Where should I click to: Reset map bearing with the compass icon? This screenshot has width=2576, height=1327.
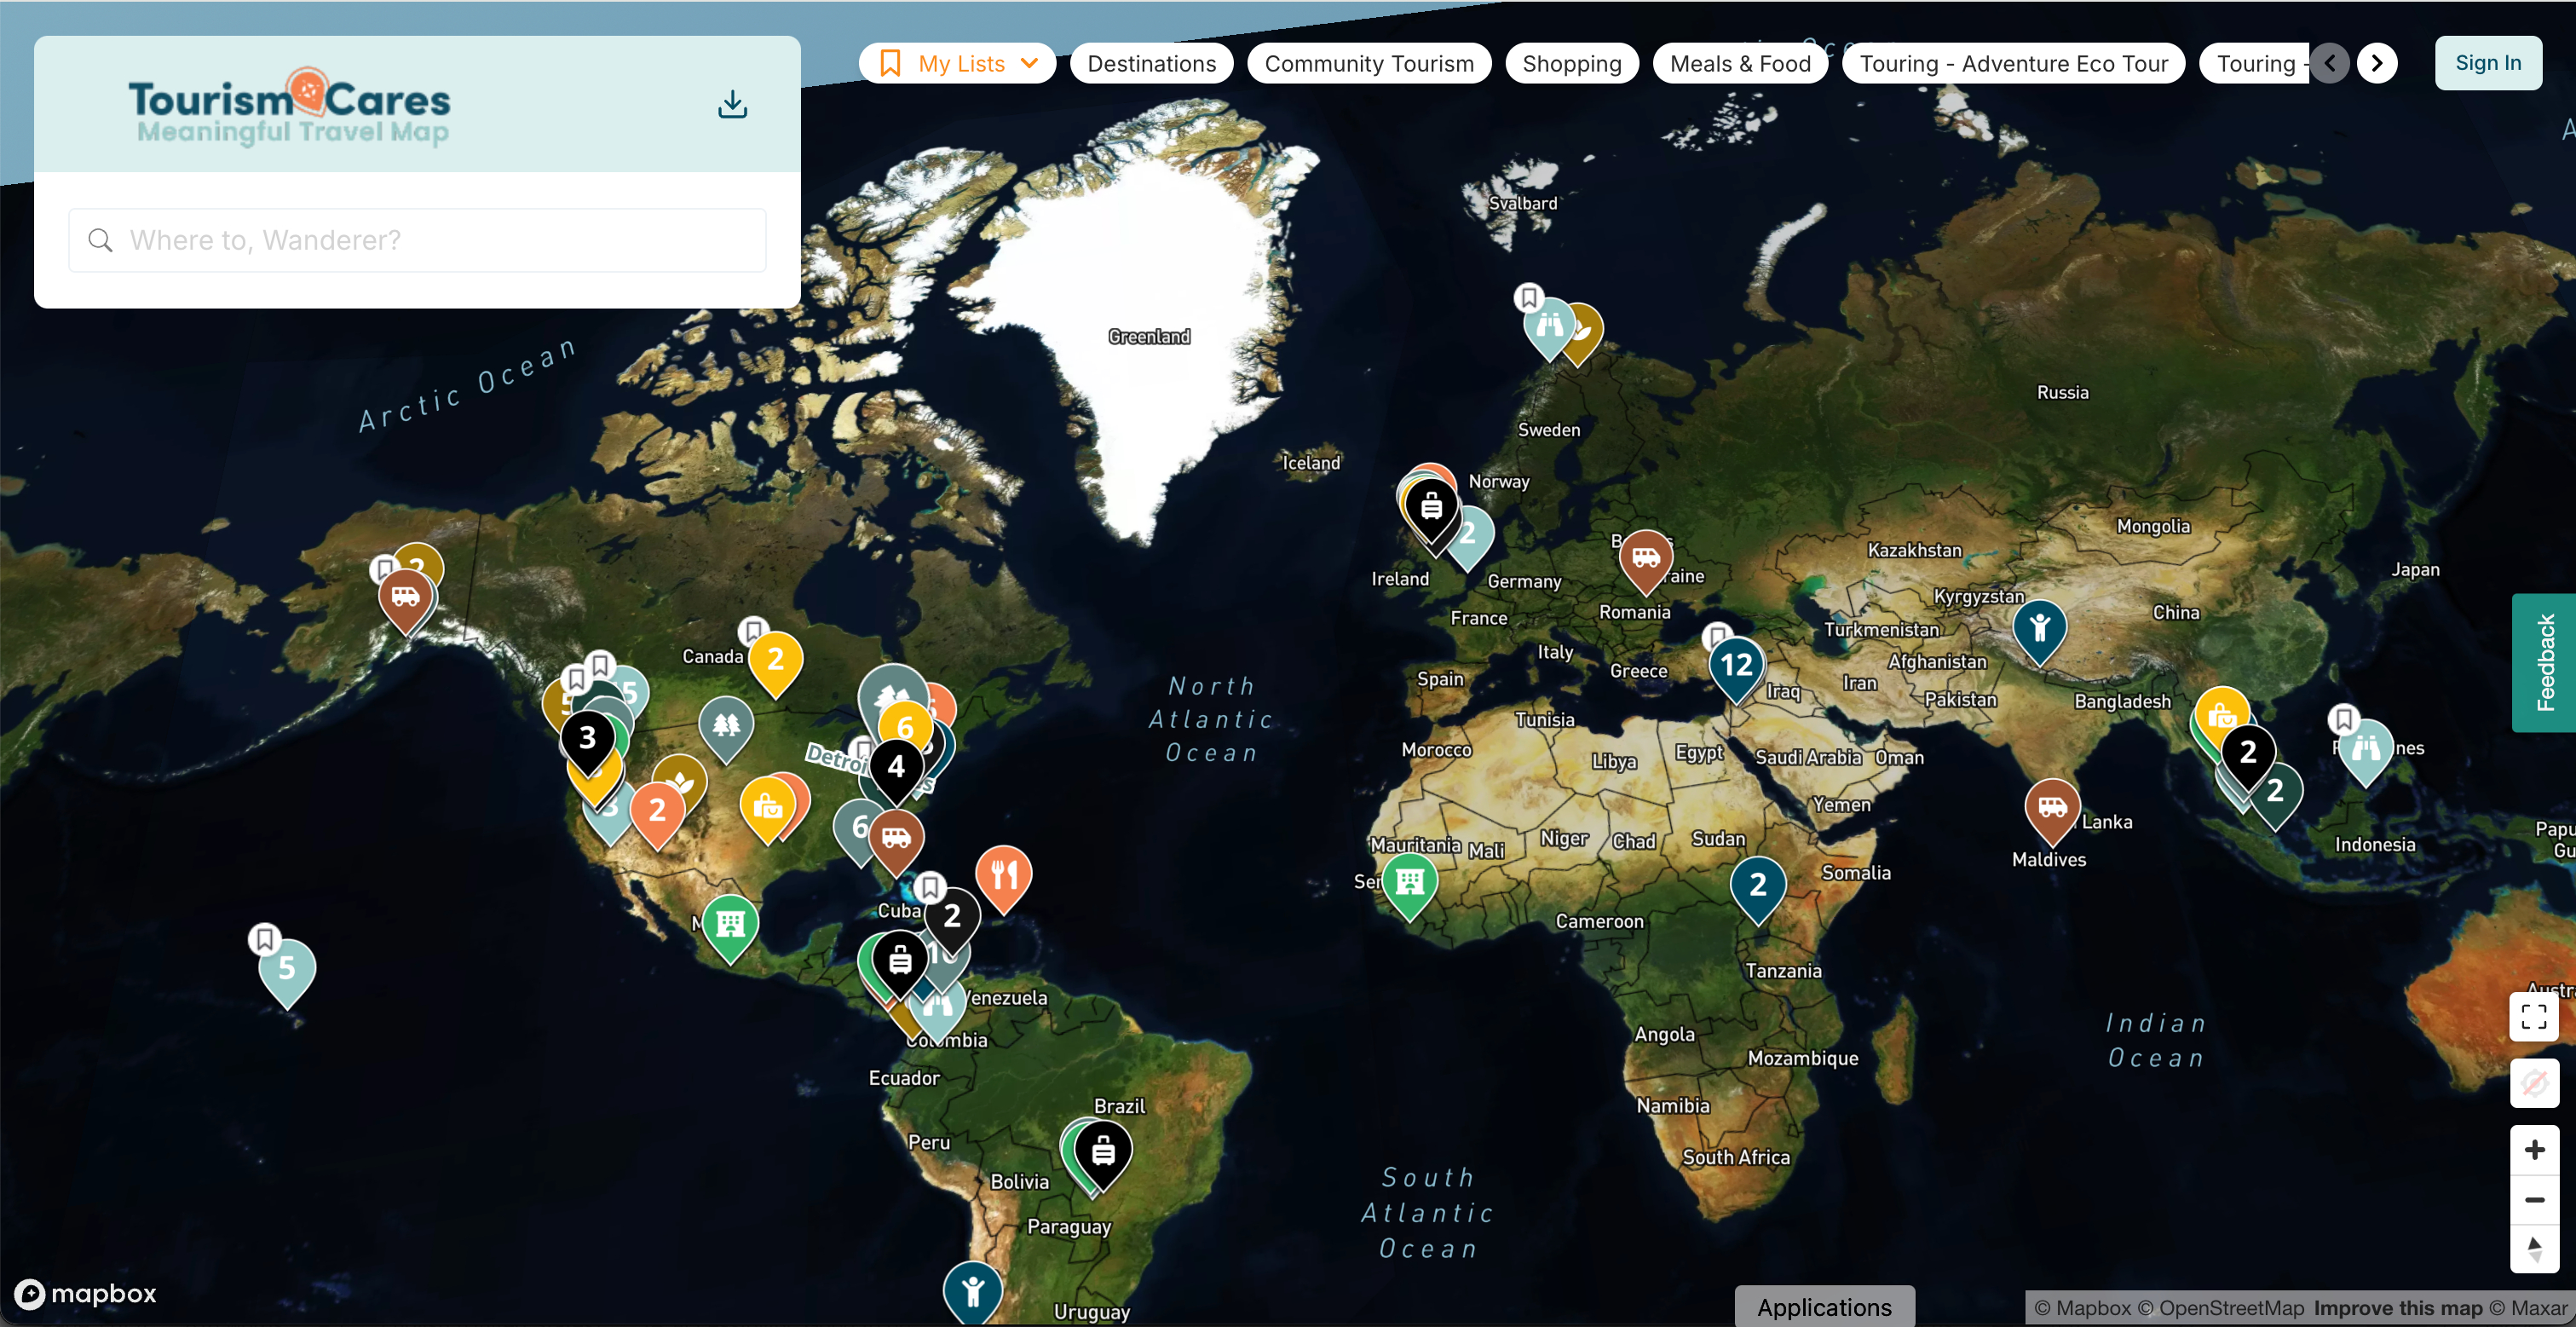click(x=2534, y=1247)
